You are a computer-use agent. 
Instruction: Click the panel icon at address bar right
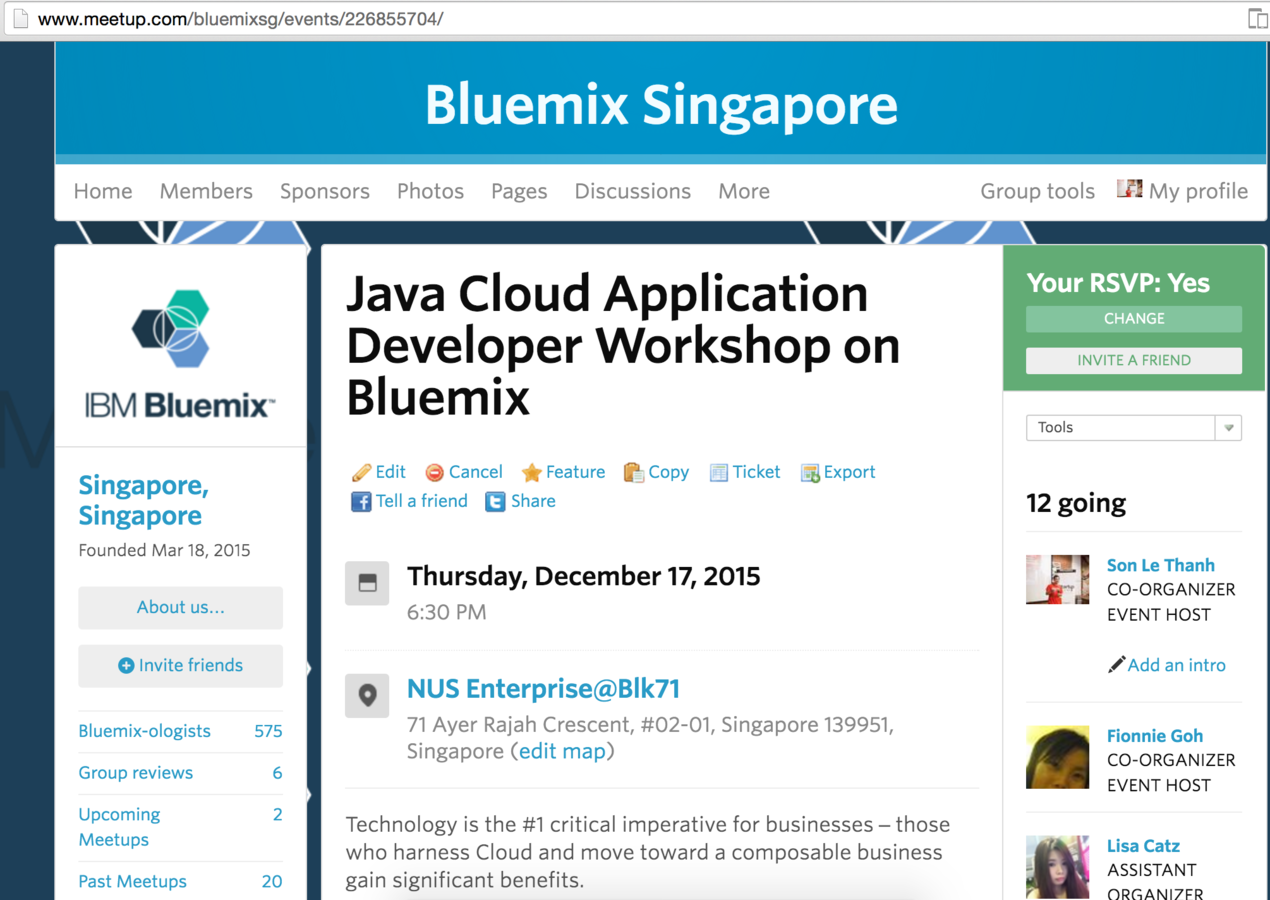[x=1258, y=19]
